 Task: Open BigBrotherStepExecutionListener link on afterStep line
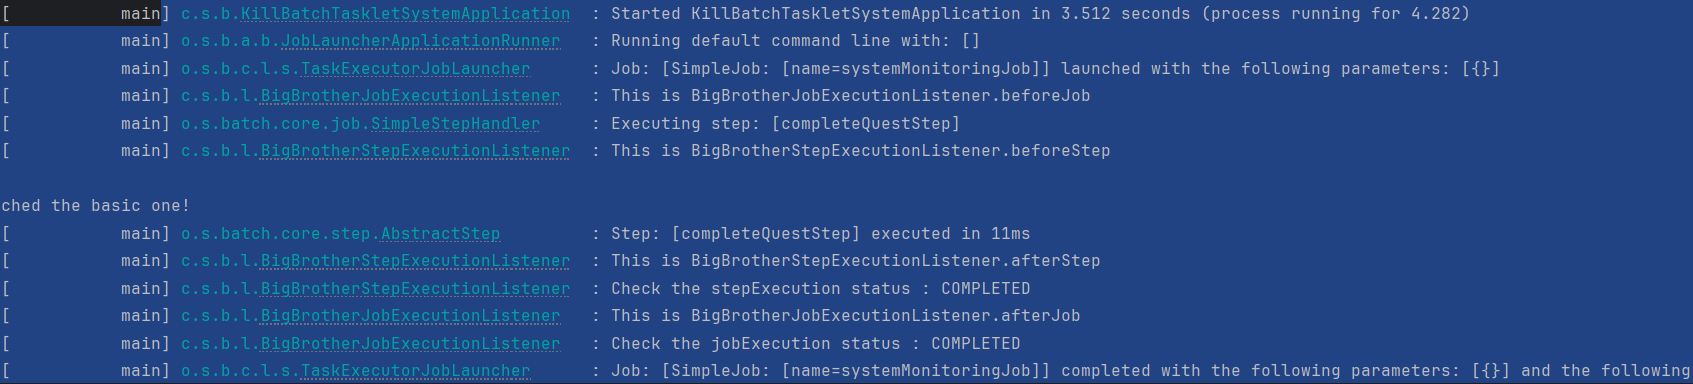point(415,261)
